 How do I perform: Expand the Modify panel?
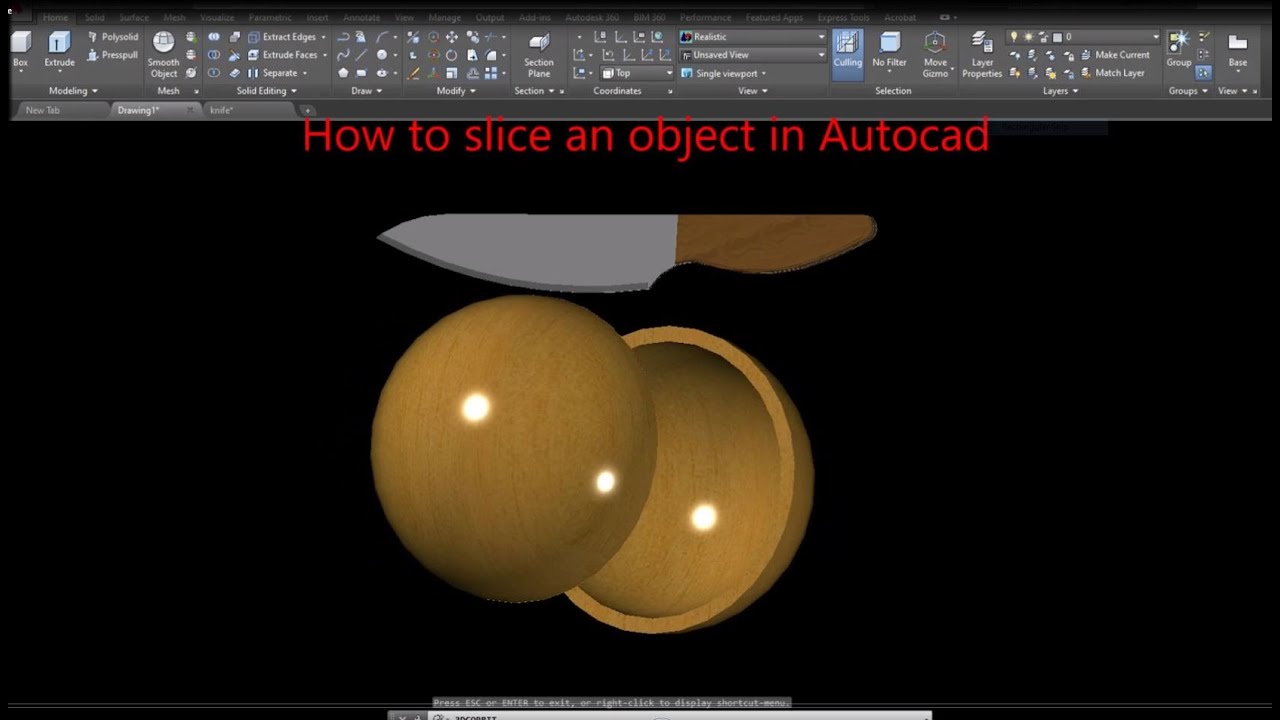[455, 91]
